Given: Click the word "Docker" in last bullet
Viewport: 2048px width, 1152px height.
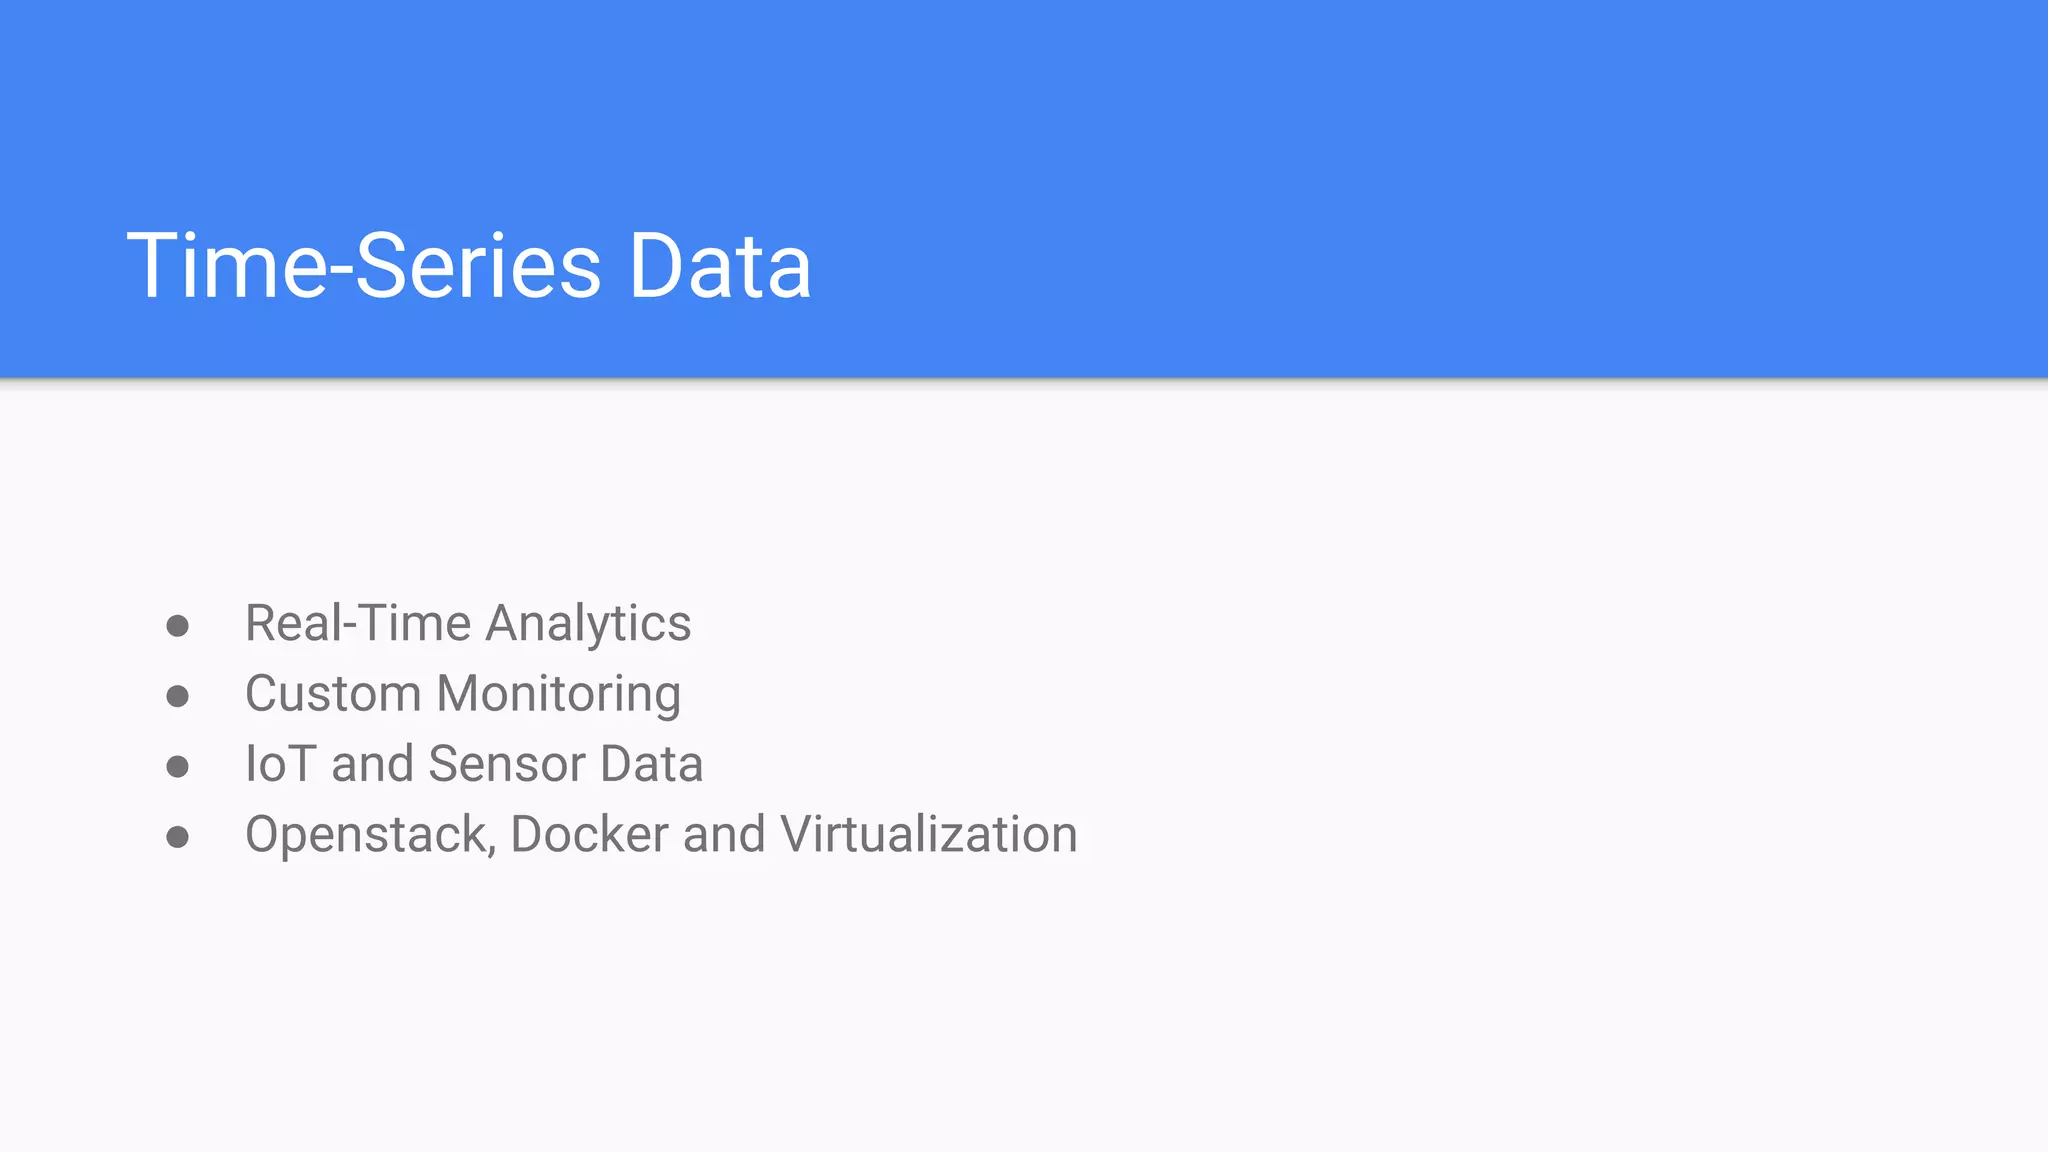Looking at the screenshot, I should 589,834.
